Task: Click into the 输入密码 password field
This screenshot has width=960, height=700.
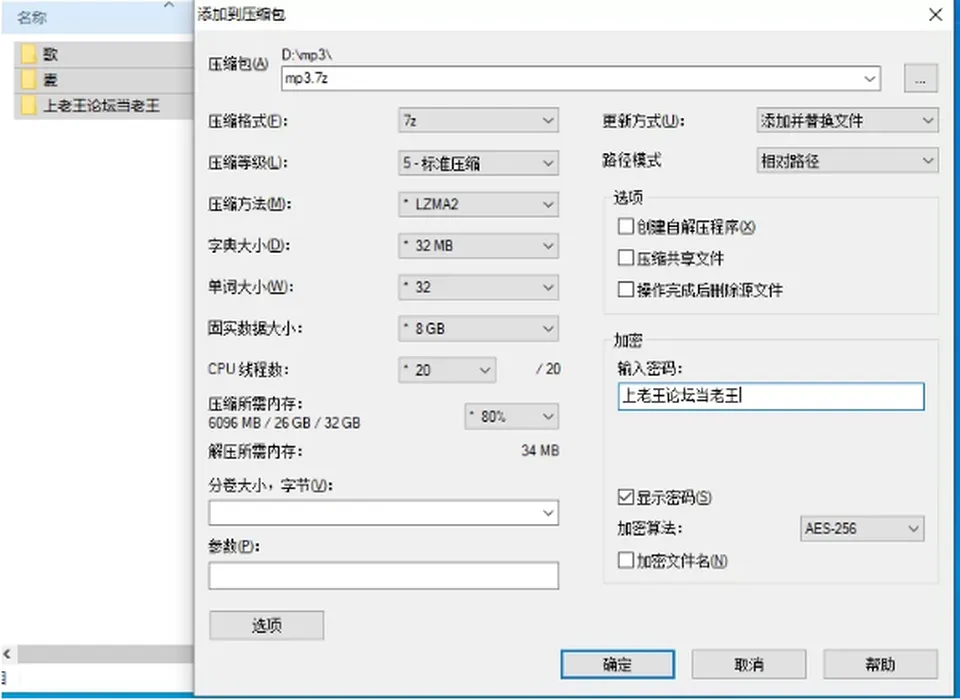Action: (x=771, y=396)
